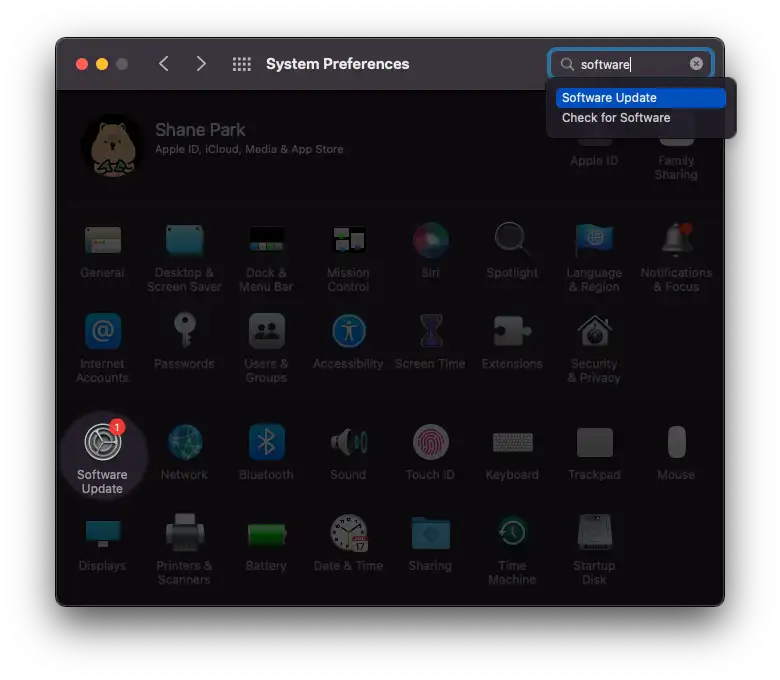
Task: Clear the search field text
Action: [696, 64]
